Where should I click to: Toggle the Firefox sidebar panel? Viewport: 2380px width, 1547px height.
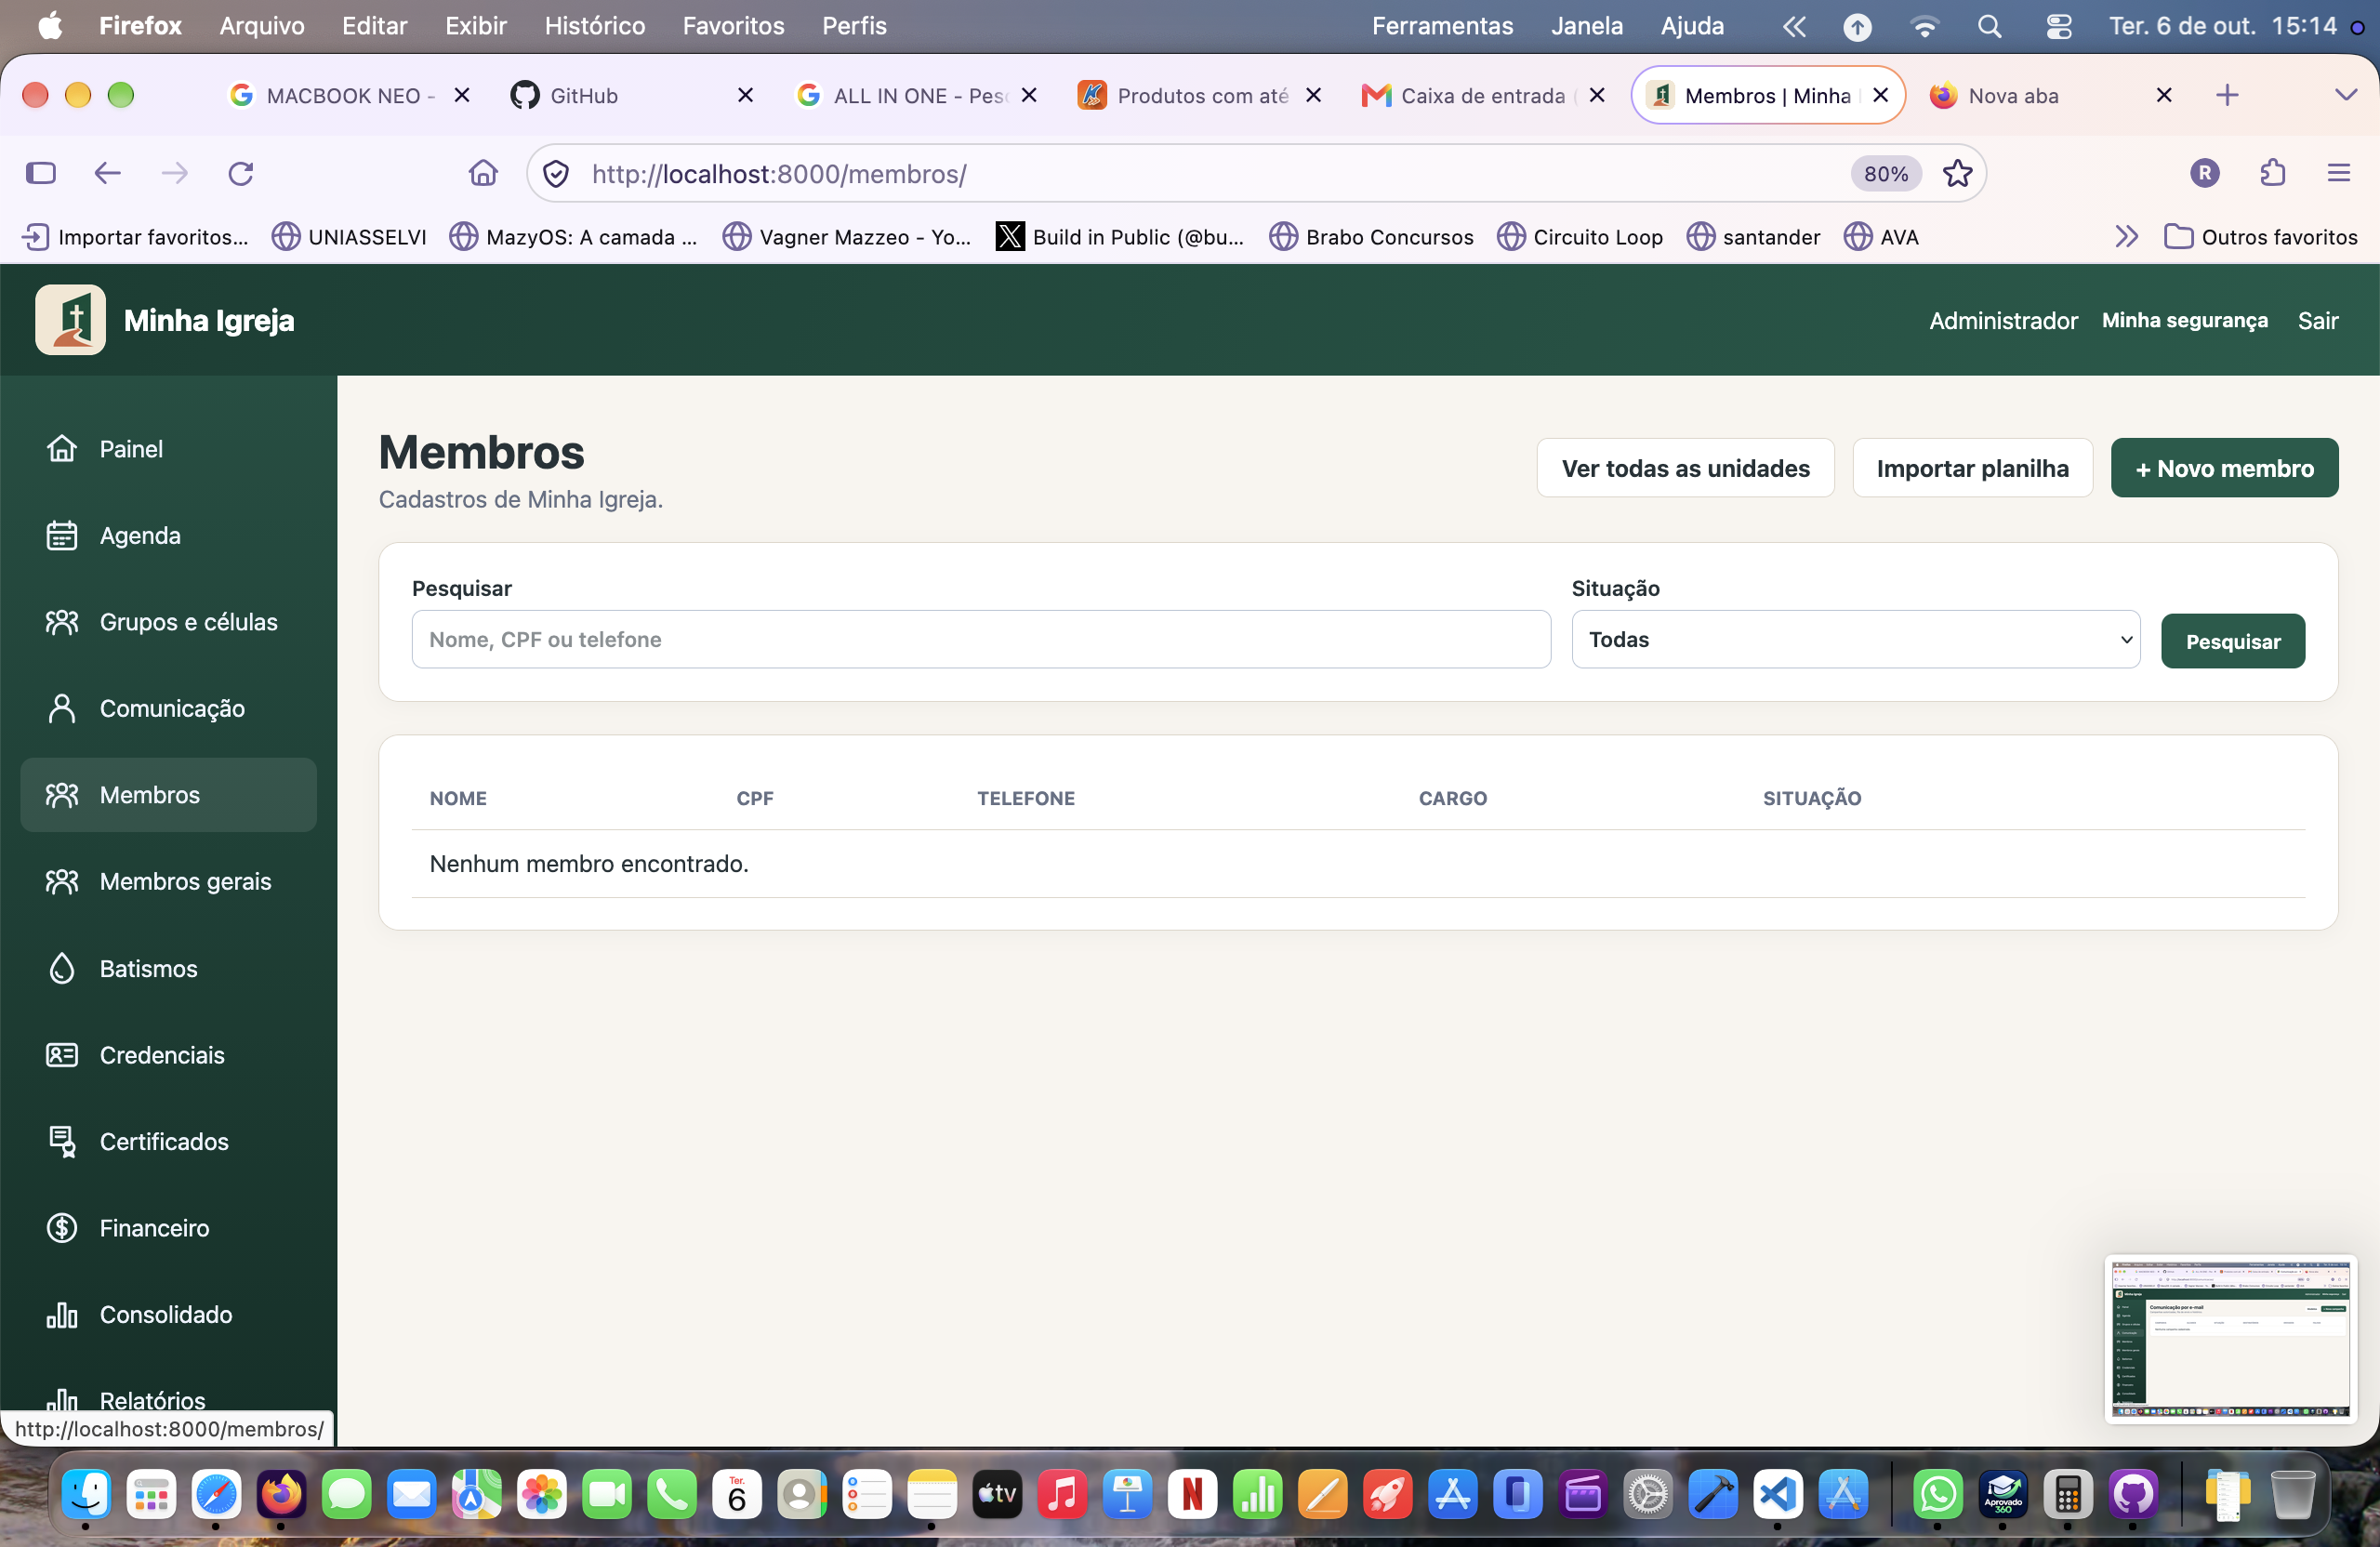pyautogui.click(x=41, y=174)
